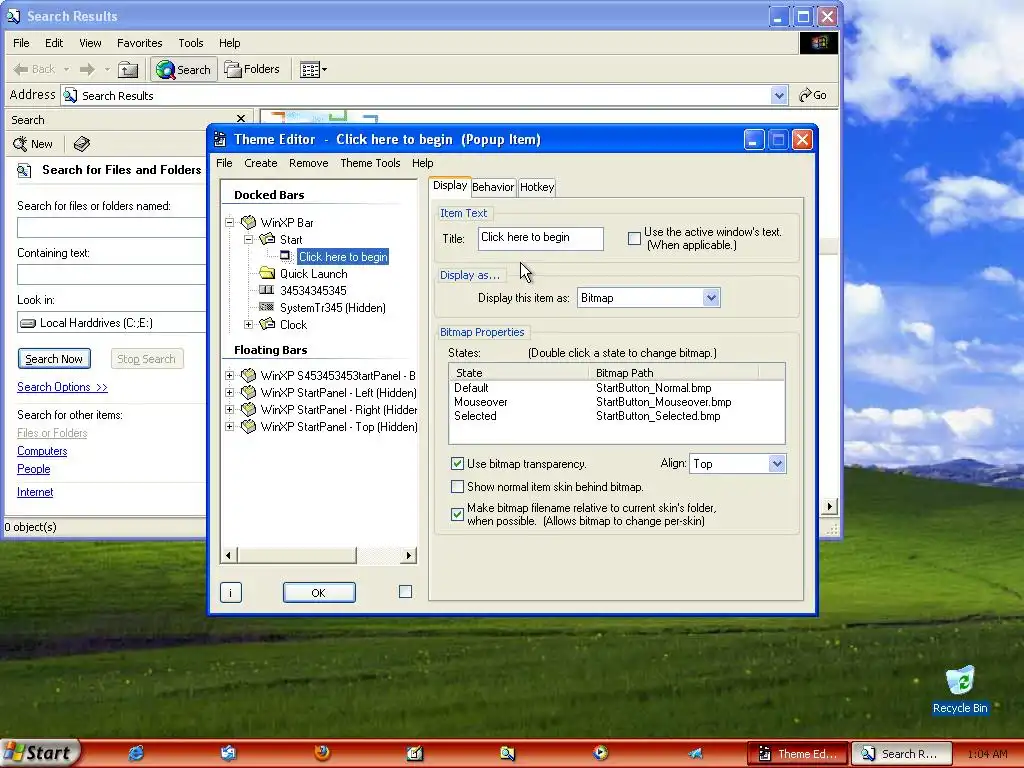Click the Search toolbar button in Explorer
1024x768 pixels.
184,69
